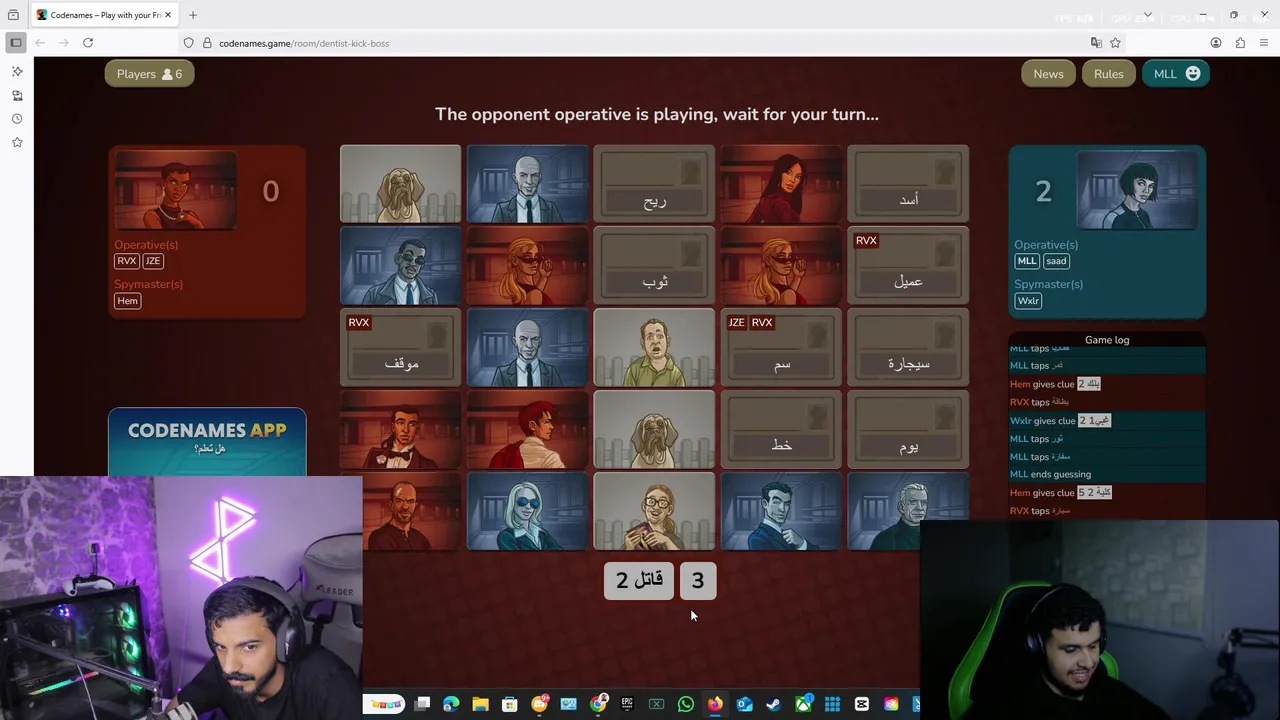
Task: Open the Xbox app from the taskbar
Action: 803,704
